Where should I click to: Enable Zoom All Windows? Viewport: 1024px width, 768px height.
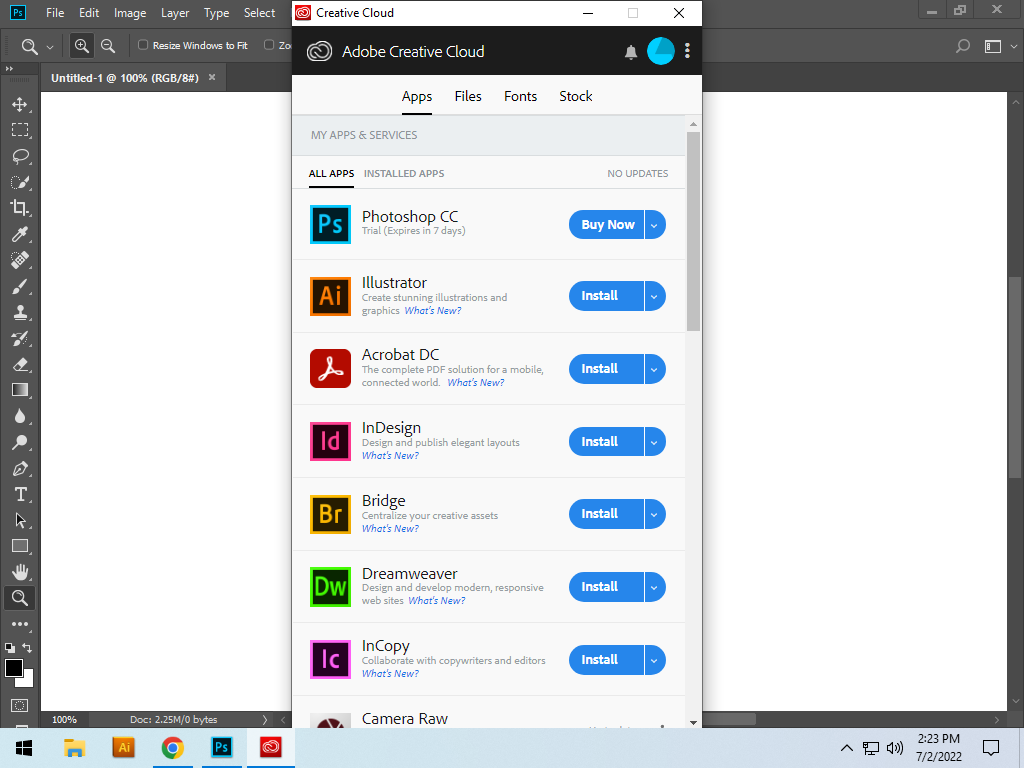pyautogui.click(x=268, y=45)
